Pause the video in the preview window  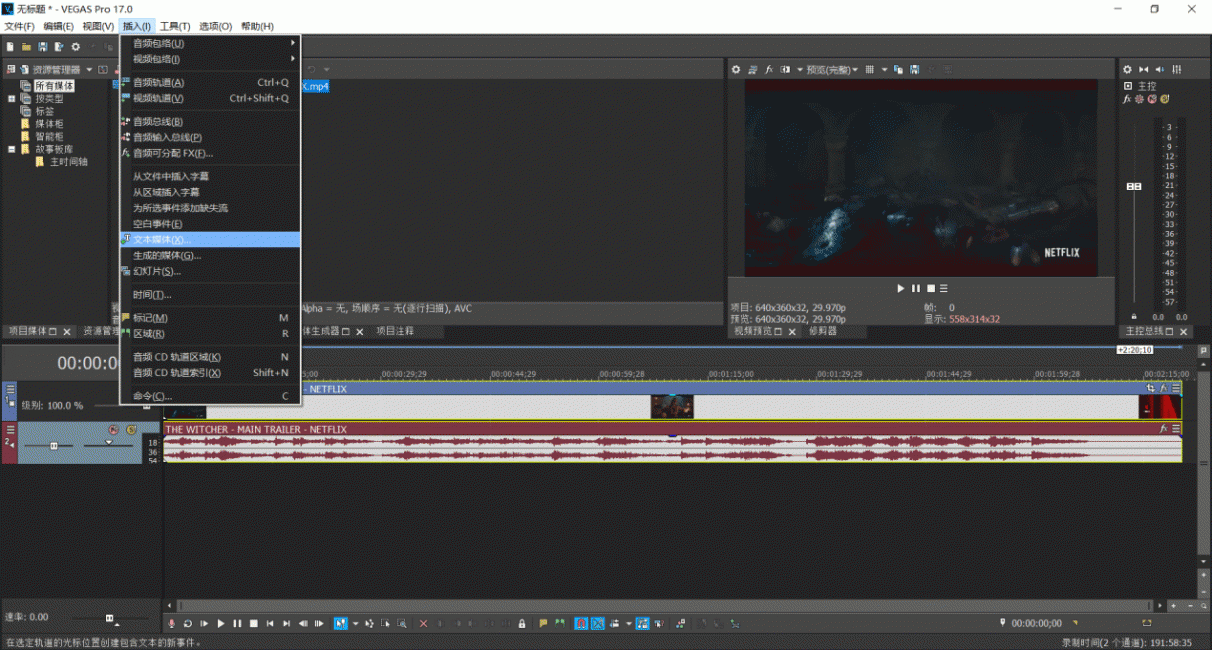[x=915, y=288]
